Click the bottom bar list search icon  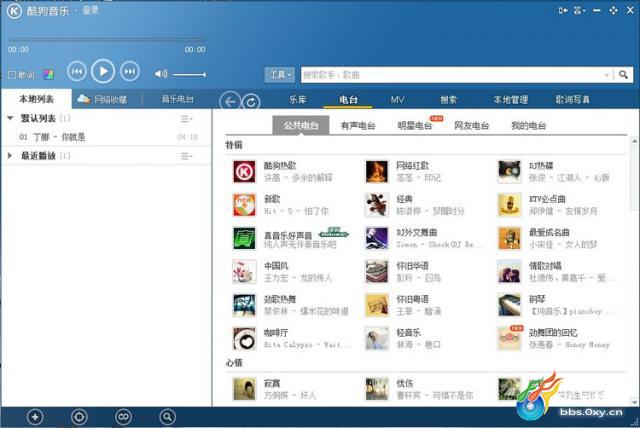167,417
